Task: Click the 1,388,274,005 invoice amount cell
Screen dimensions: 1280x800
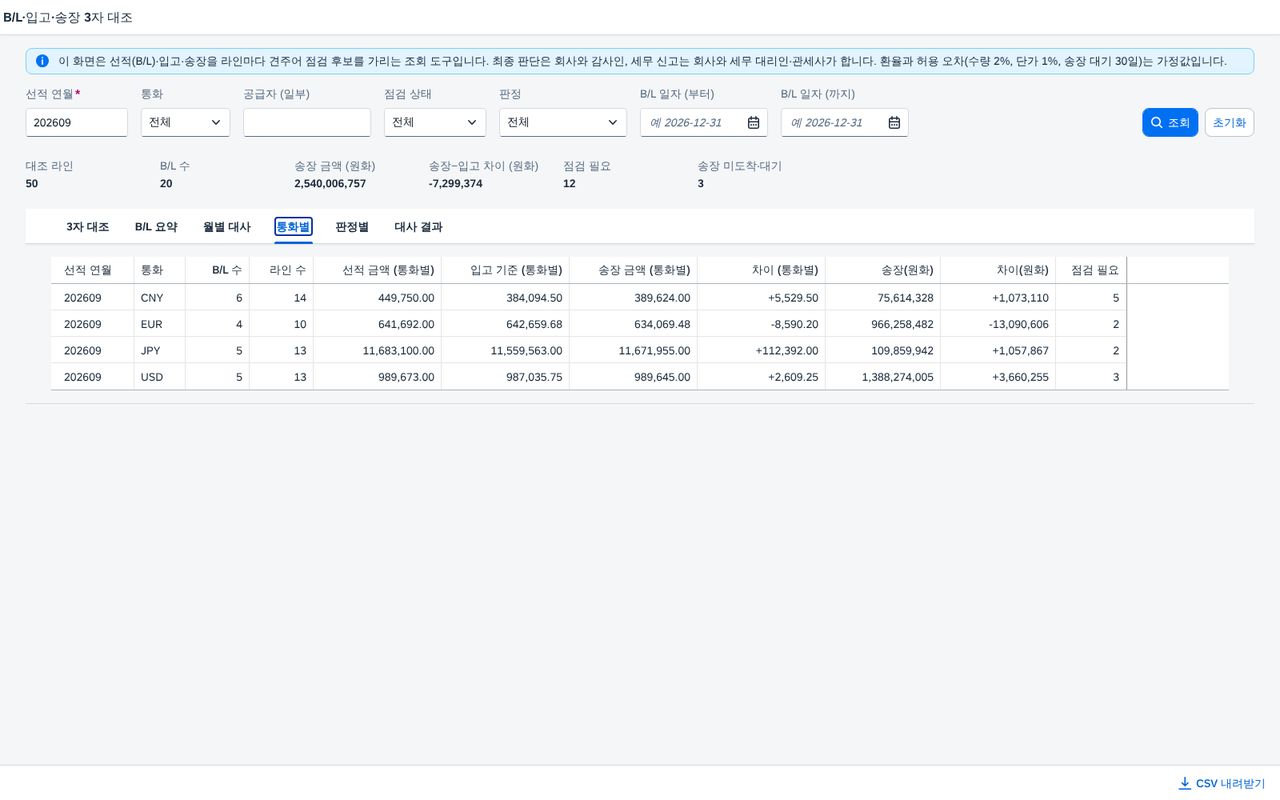Action: point(883,377)
